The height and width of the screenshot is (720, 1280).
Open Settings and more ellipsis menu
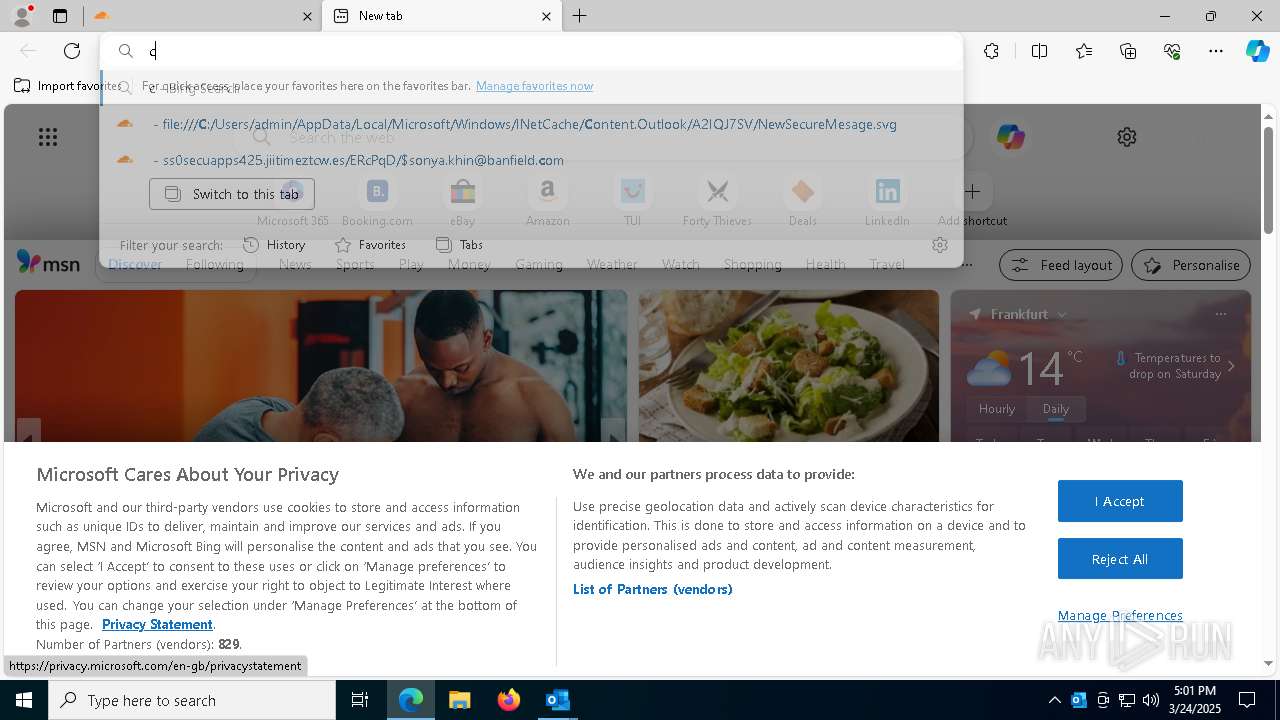coord(1216,51)
